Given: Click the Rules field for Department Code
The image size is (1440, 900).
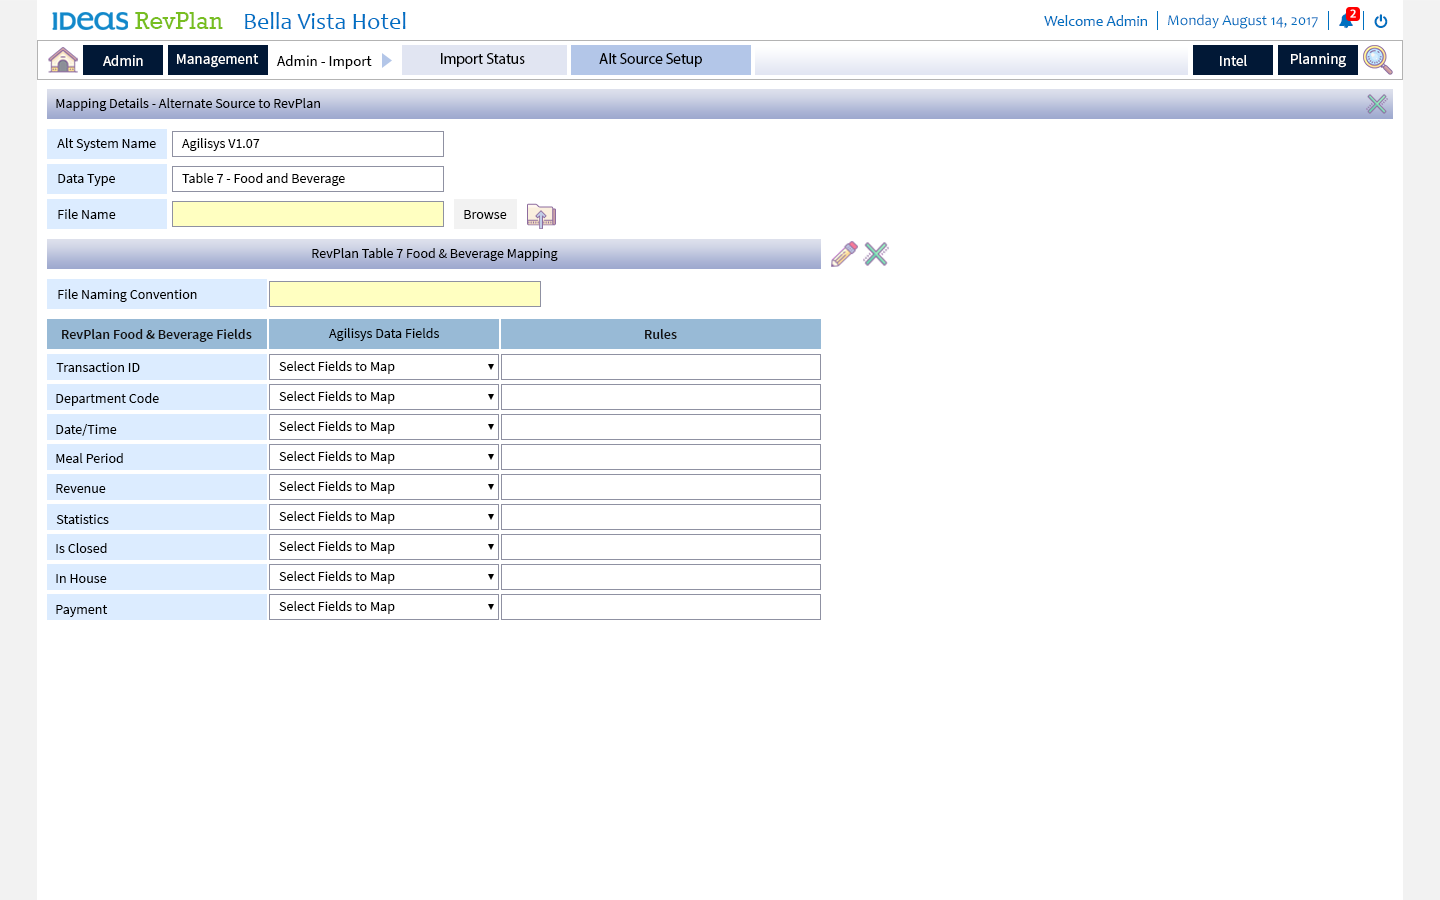Looking at the screenshot, I should pyautogui.click(x=660, y=397).
